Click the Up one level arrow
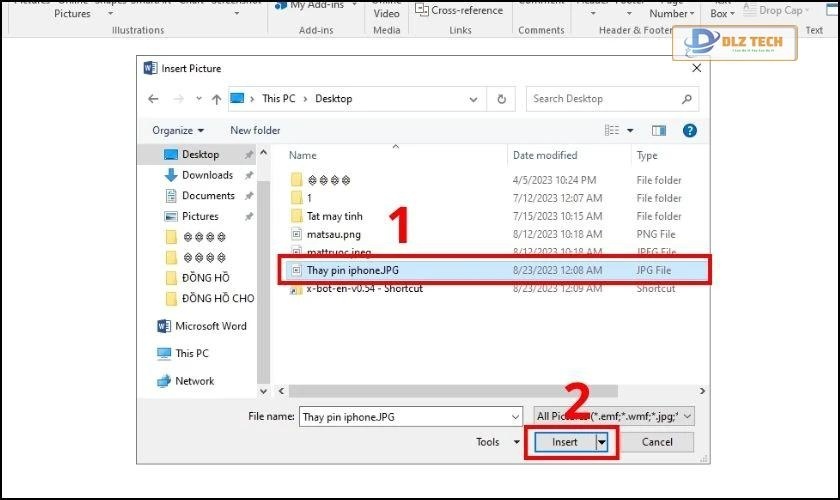 click(x=216, y=99)
